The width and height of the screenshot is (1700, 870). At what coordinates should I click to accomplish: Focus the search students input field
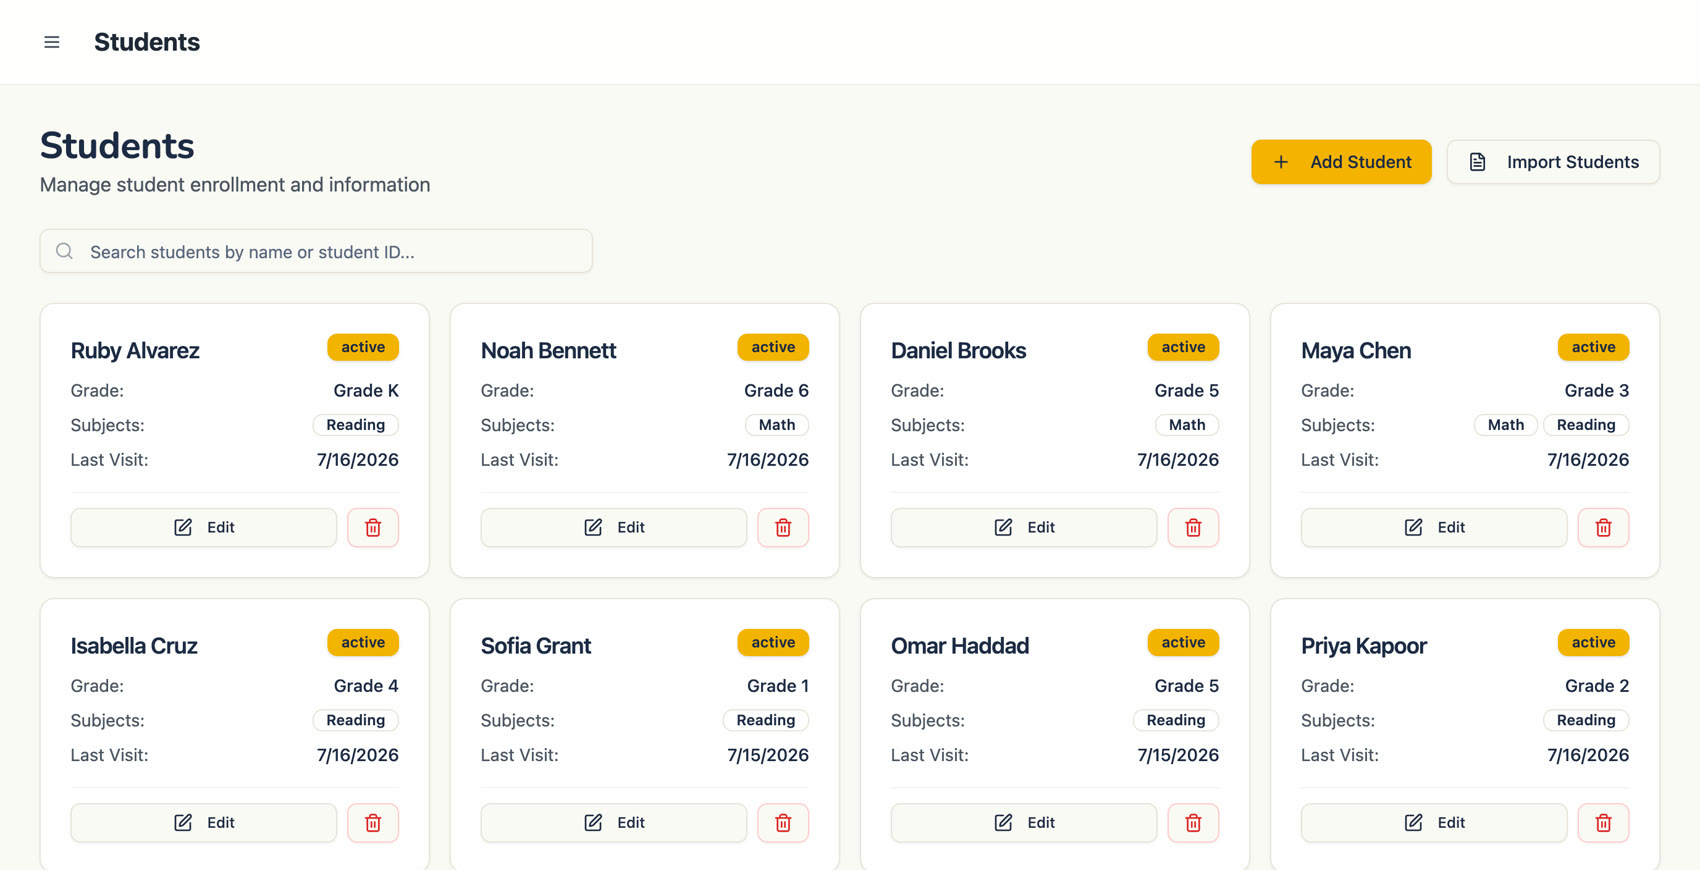pos(316,251)
